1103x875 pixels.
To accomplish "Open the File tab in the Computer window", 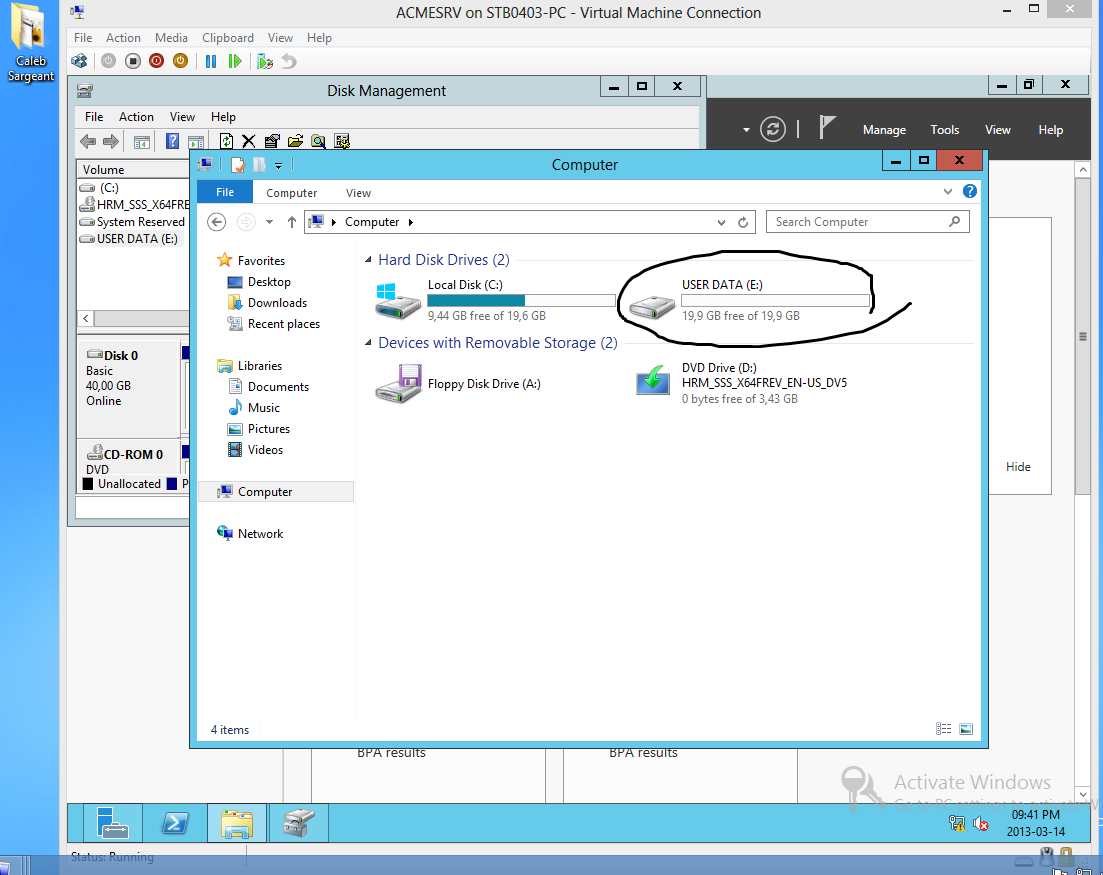I will pyautogui.click(x=225, y=192).
